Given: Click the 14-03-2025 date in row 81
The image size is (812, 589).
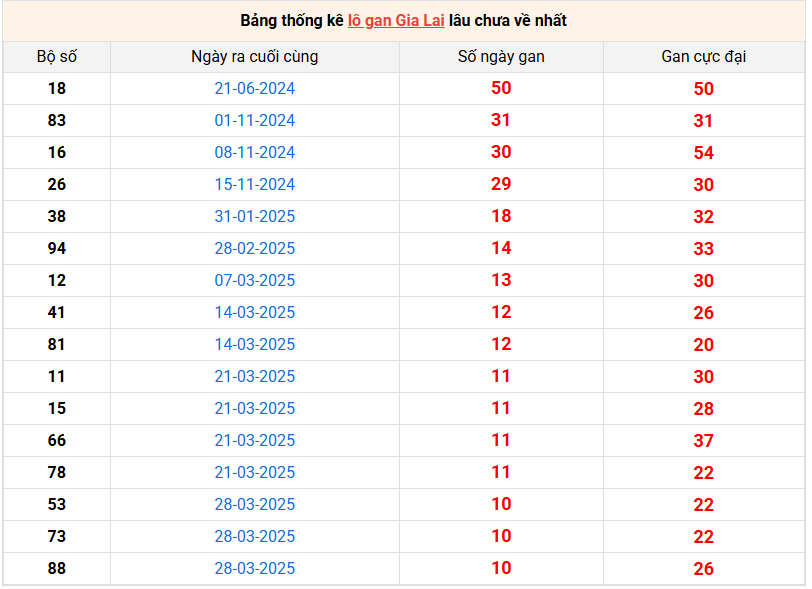Looking at the screenshot, I should [255, 345].
